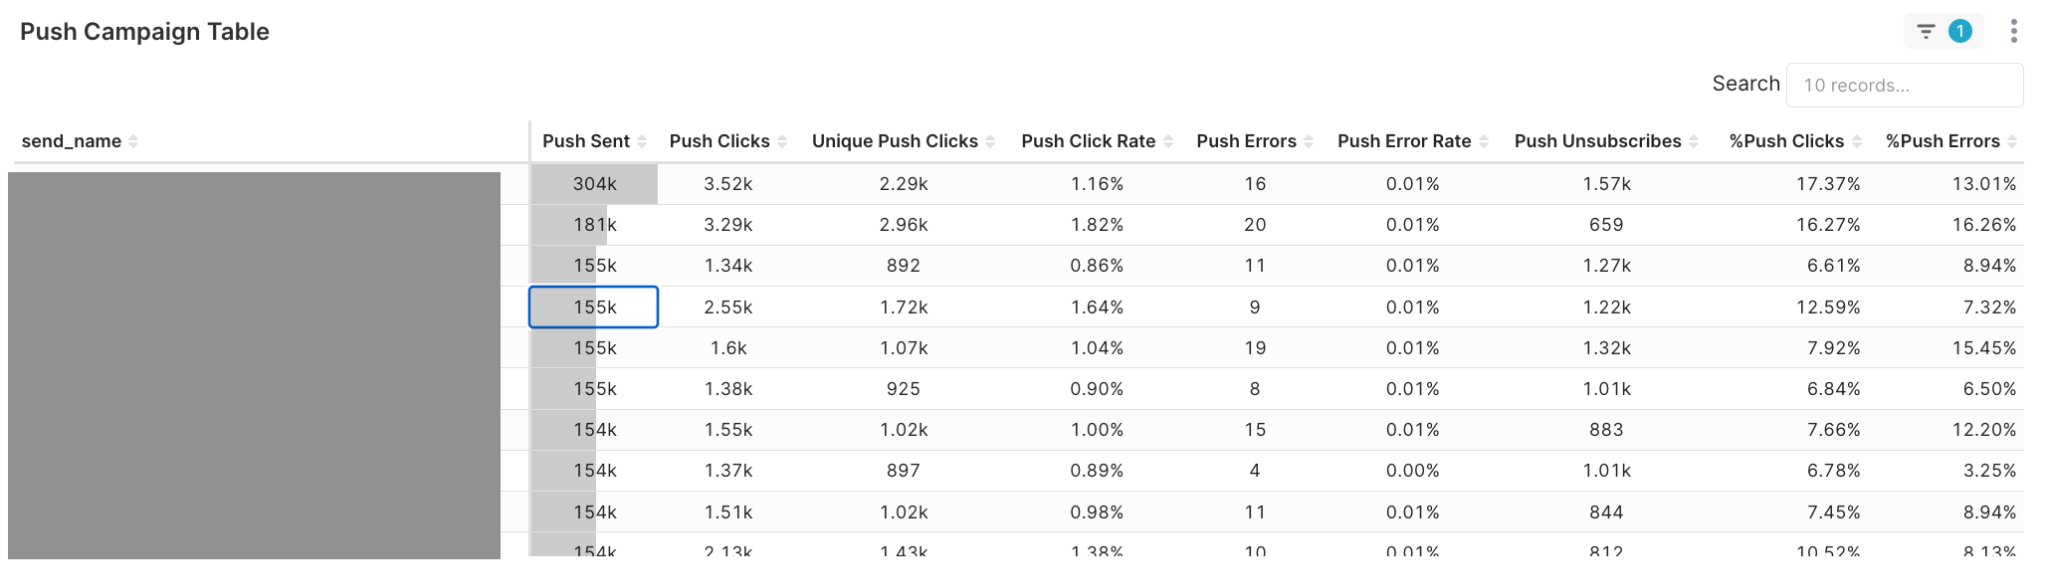Click the Push Errors sort arrows icon
The width and height of the screenshot is (2048, 563).
[x=1308, y=142]
